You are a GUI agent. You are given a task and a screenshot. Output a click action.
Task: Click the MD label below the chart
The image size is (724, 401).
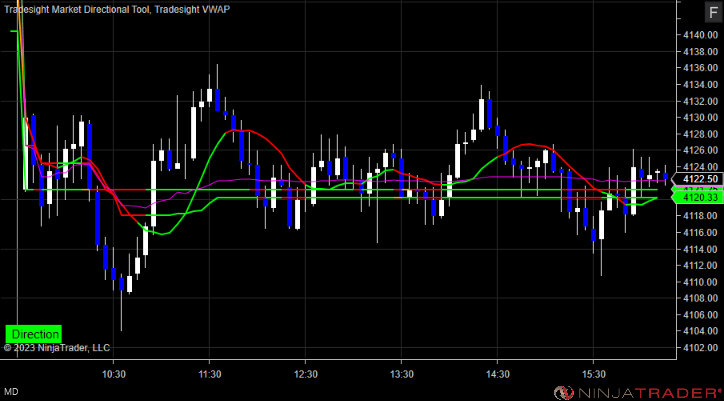pos(12,392)
